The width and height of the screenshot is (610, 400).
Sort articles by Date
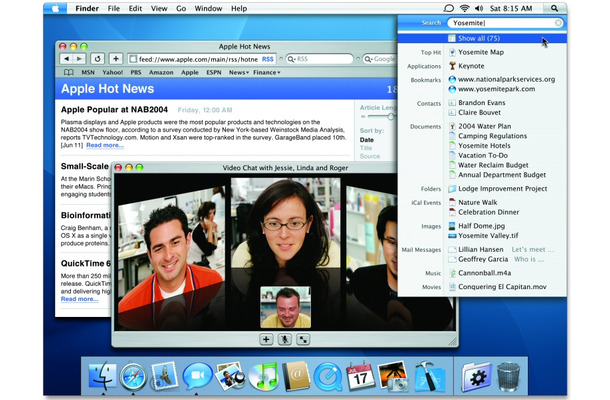[x=367, y=140]
